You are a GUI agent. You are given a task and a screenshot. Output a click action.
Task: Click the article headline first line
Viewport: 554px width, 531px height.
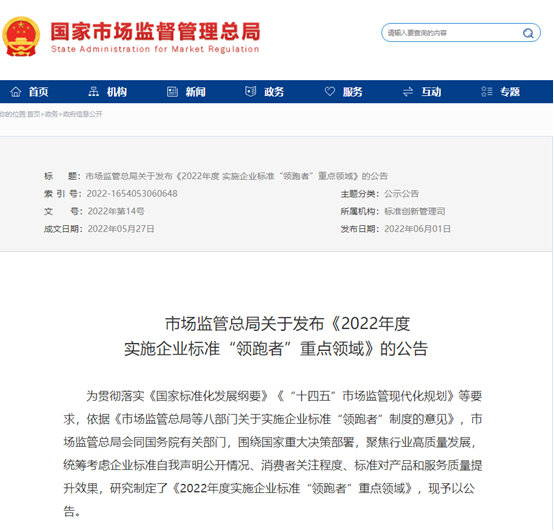(x=288, y=324)
